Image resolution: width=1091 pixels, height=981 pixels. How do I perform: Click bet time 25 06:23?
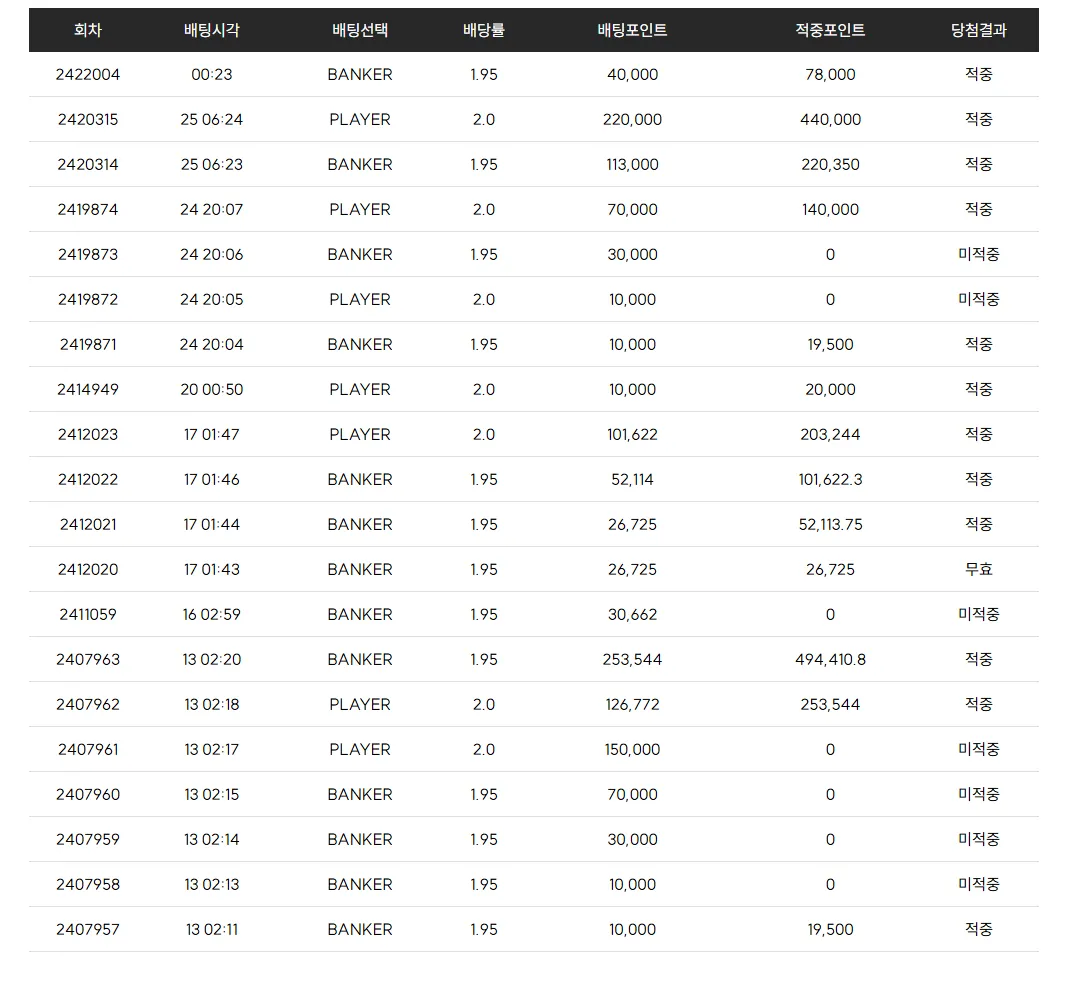[x=212, y=164]
